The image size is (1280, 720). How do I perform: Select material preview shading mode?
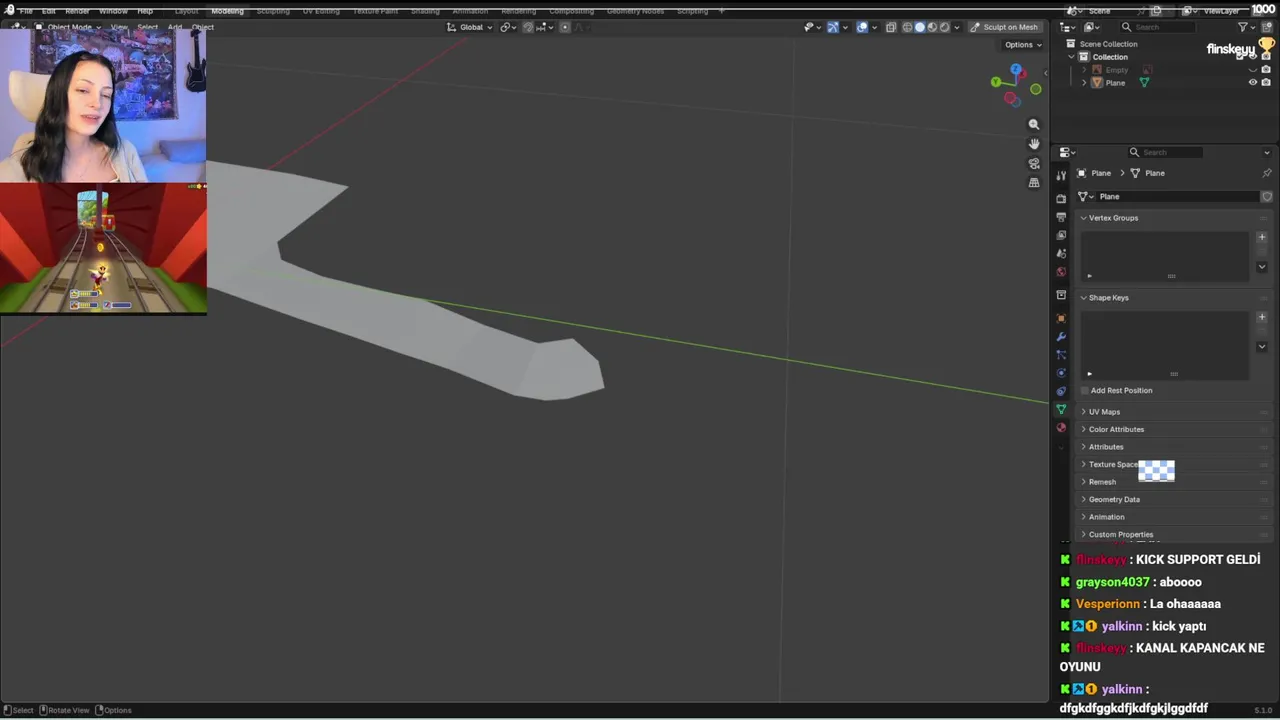pyautogui.click(x=932, y=27)
